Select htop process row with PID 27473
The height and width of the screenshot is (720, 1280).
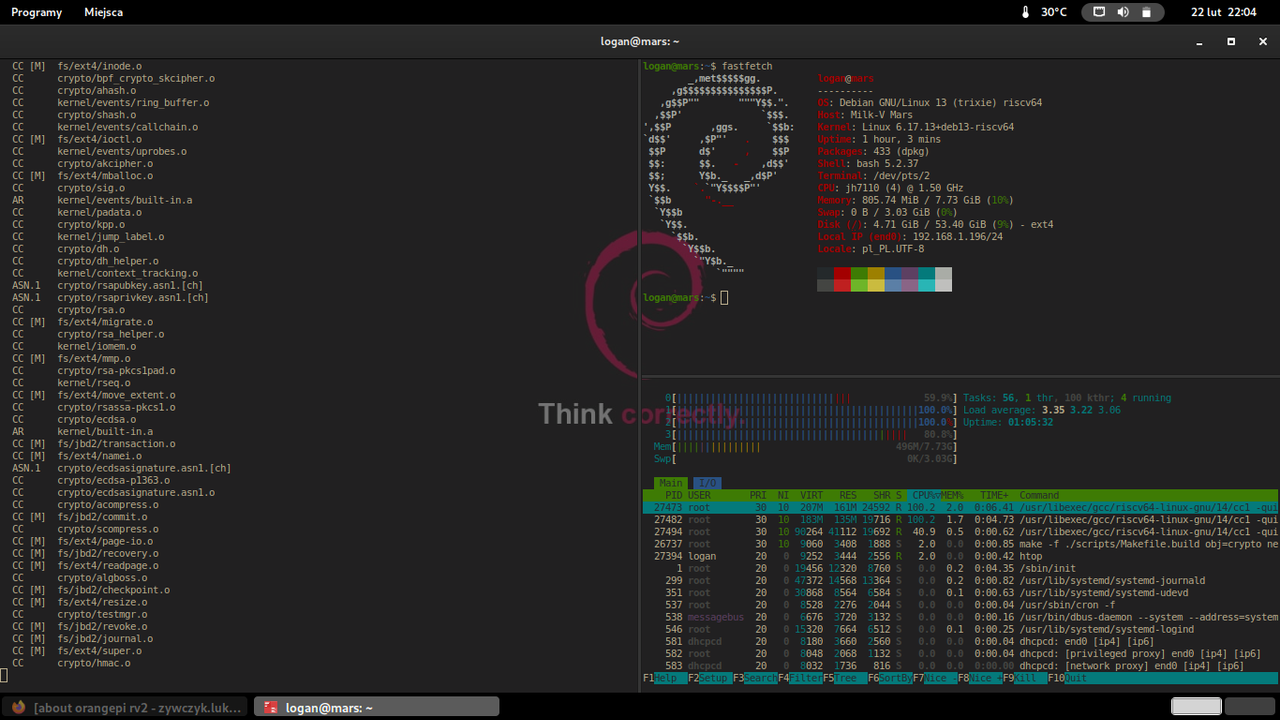[960, 508]
